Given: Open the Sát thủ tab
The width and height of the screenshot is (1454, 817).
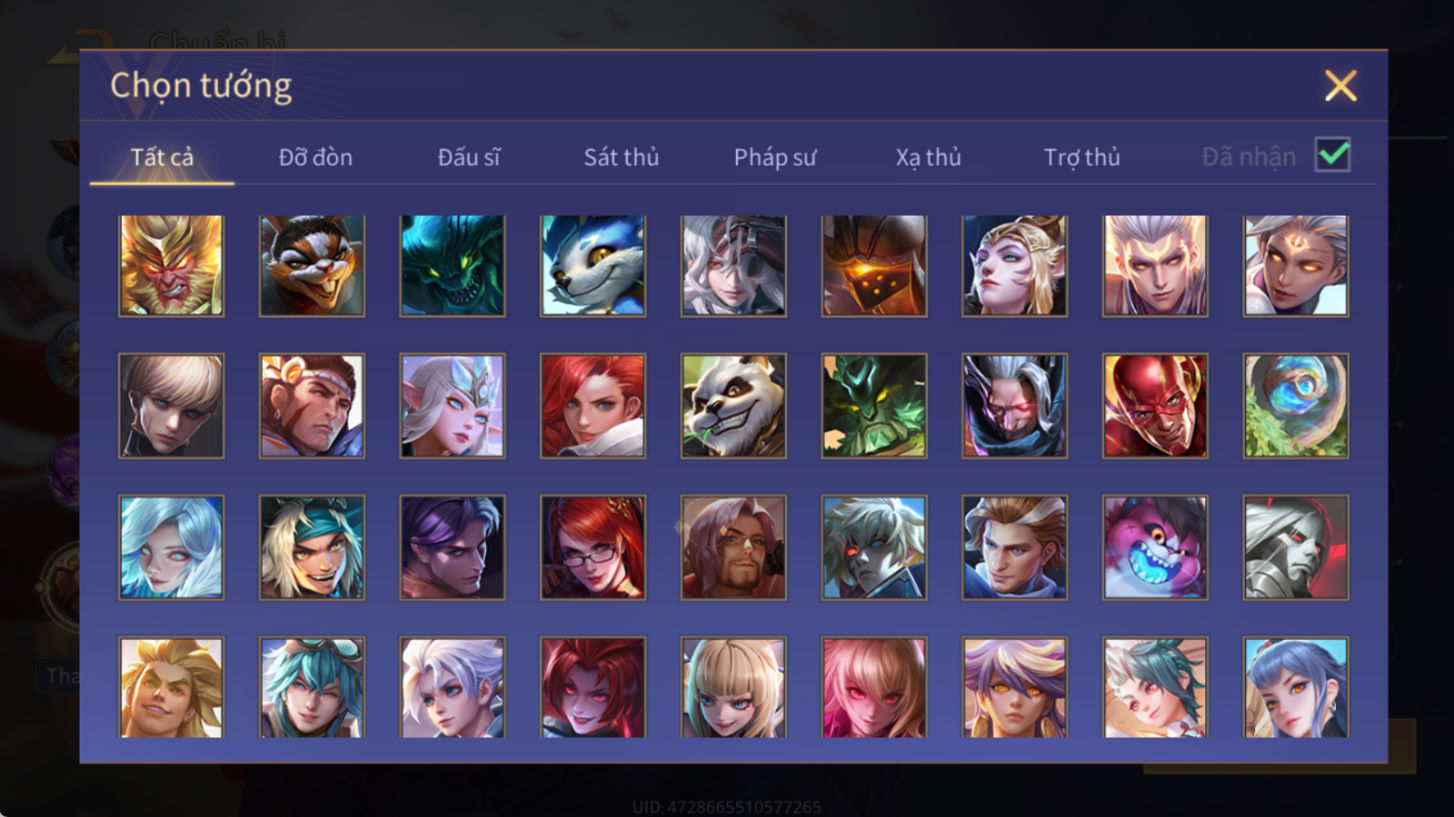Looking at the screenshot, I should 621,157.
